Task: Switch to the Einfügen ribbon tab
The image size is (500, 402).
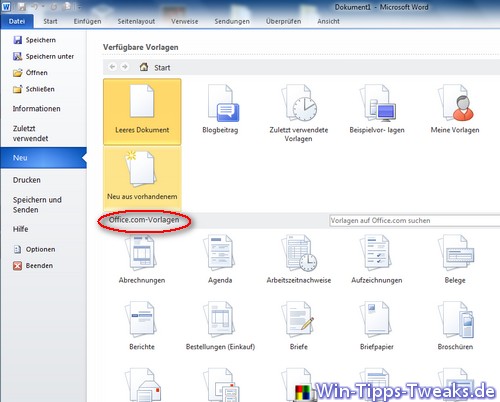Action: point(87,21)
